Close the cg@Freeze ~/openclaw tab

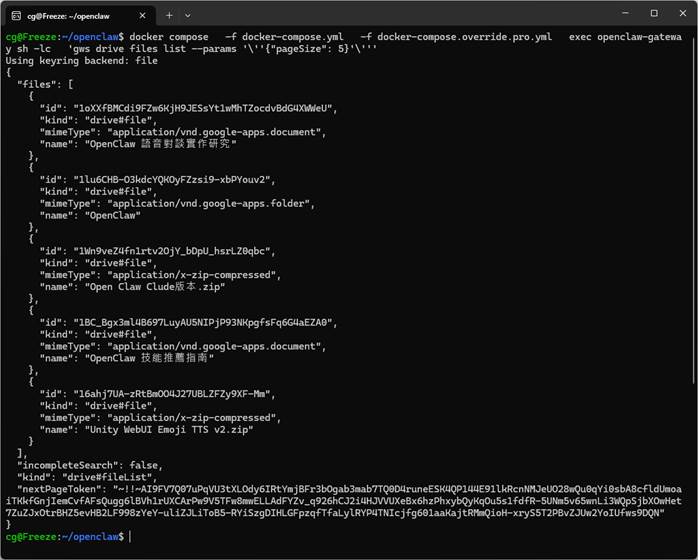point(143,15)
